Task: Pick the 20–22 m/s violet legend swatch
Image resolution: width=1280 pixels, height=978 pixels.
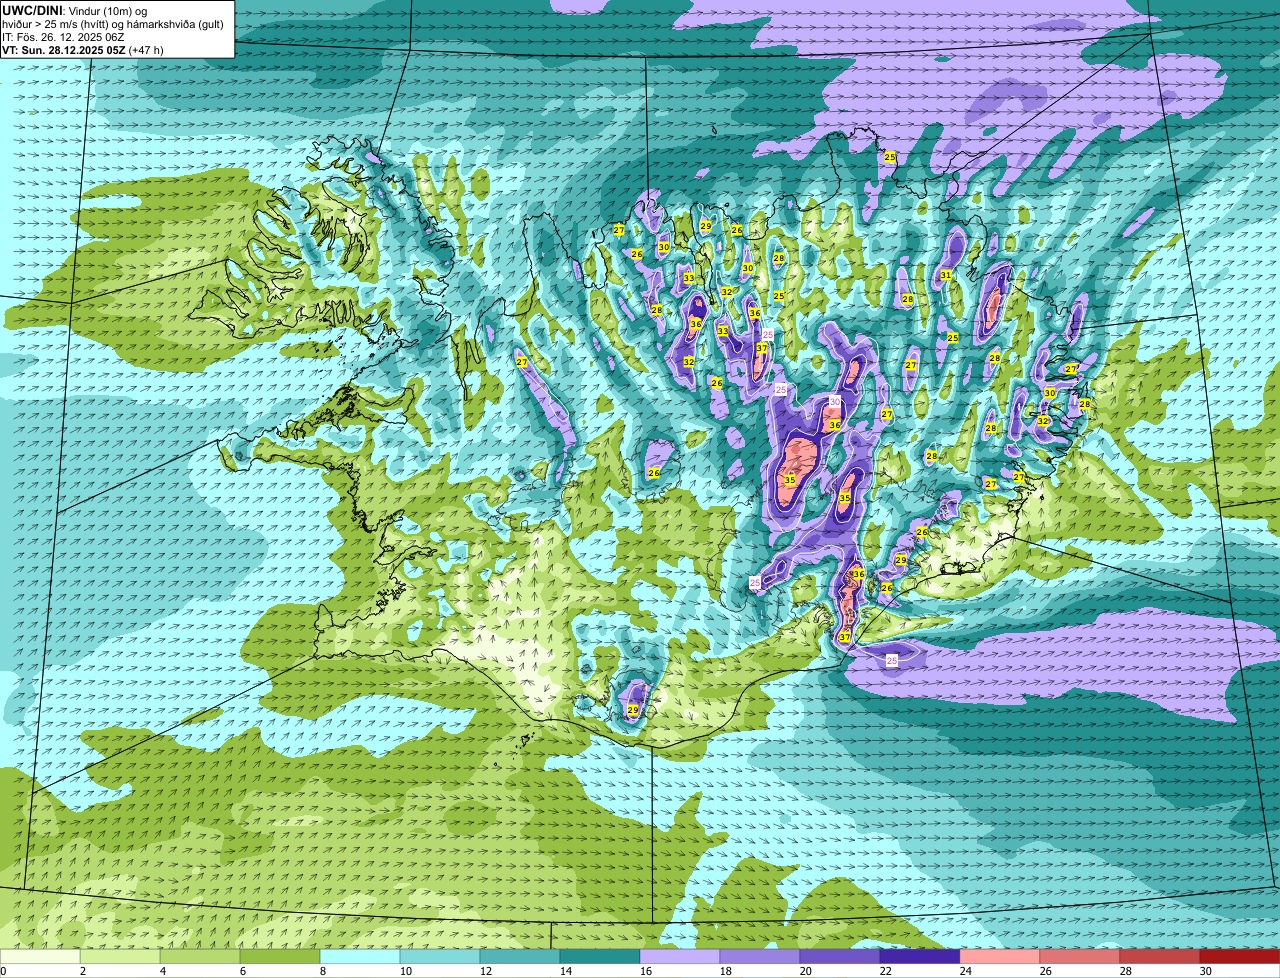Action: click(840, 956)
